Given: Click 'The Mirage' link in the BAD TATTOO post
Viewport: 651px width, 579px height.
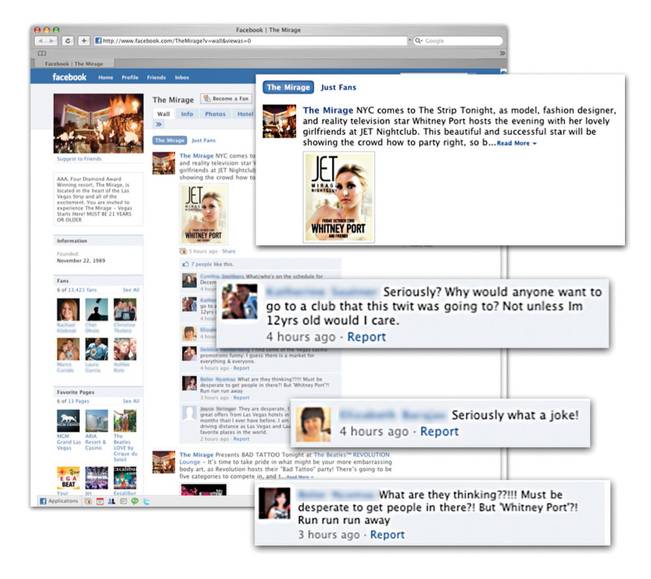Looking at the screenshot, I should [196, 455].
